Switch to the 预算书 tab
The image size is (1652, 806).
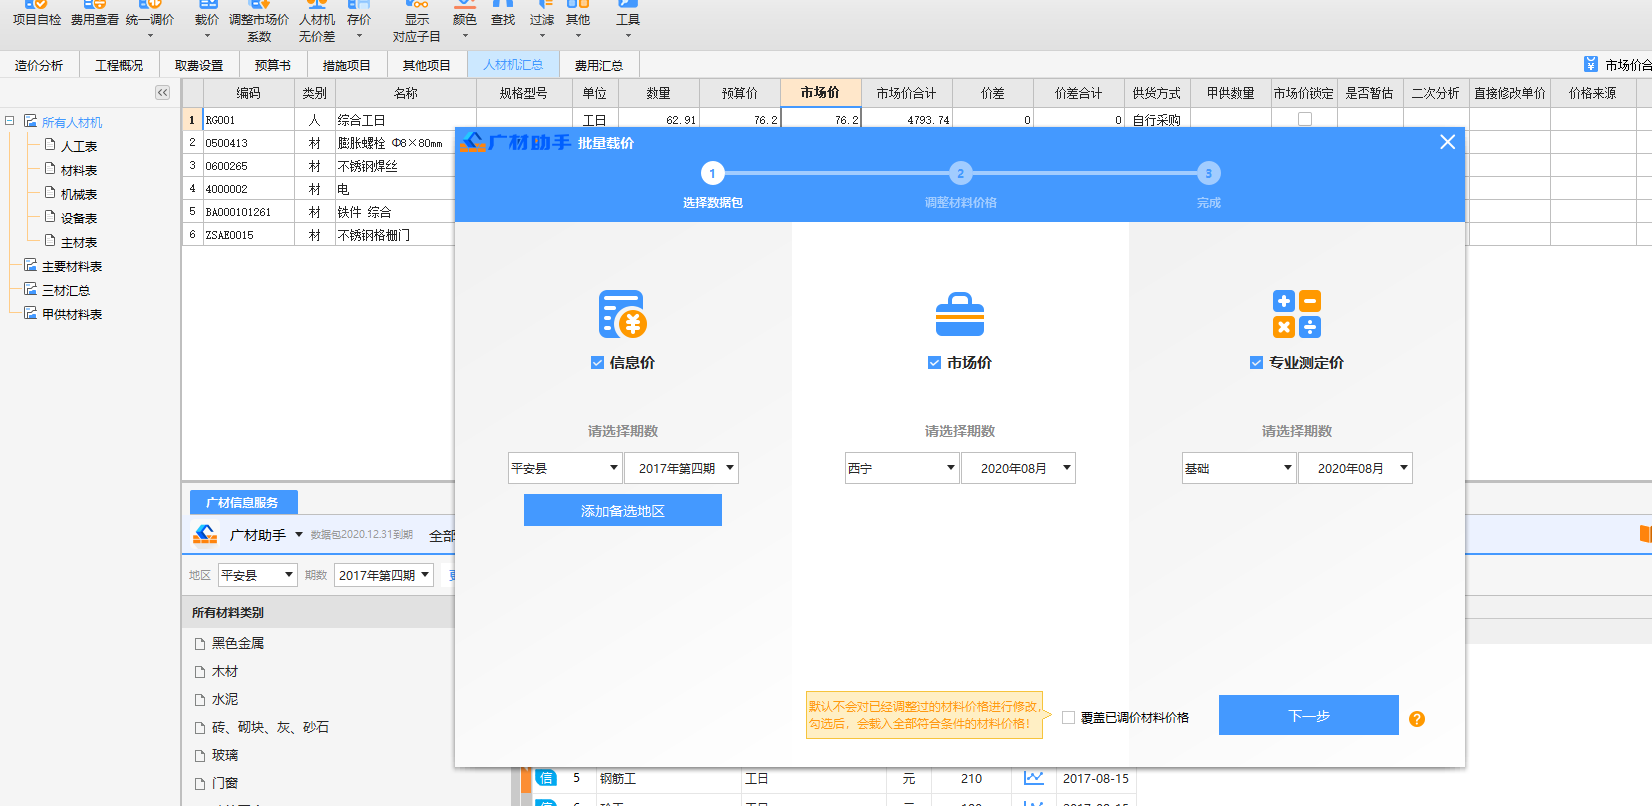pyautogui.click(x=273, y=65)
